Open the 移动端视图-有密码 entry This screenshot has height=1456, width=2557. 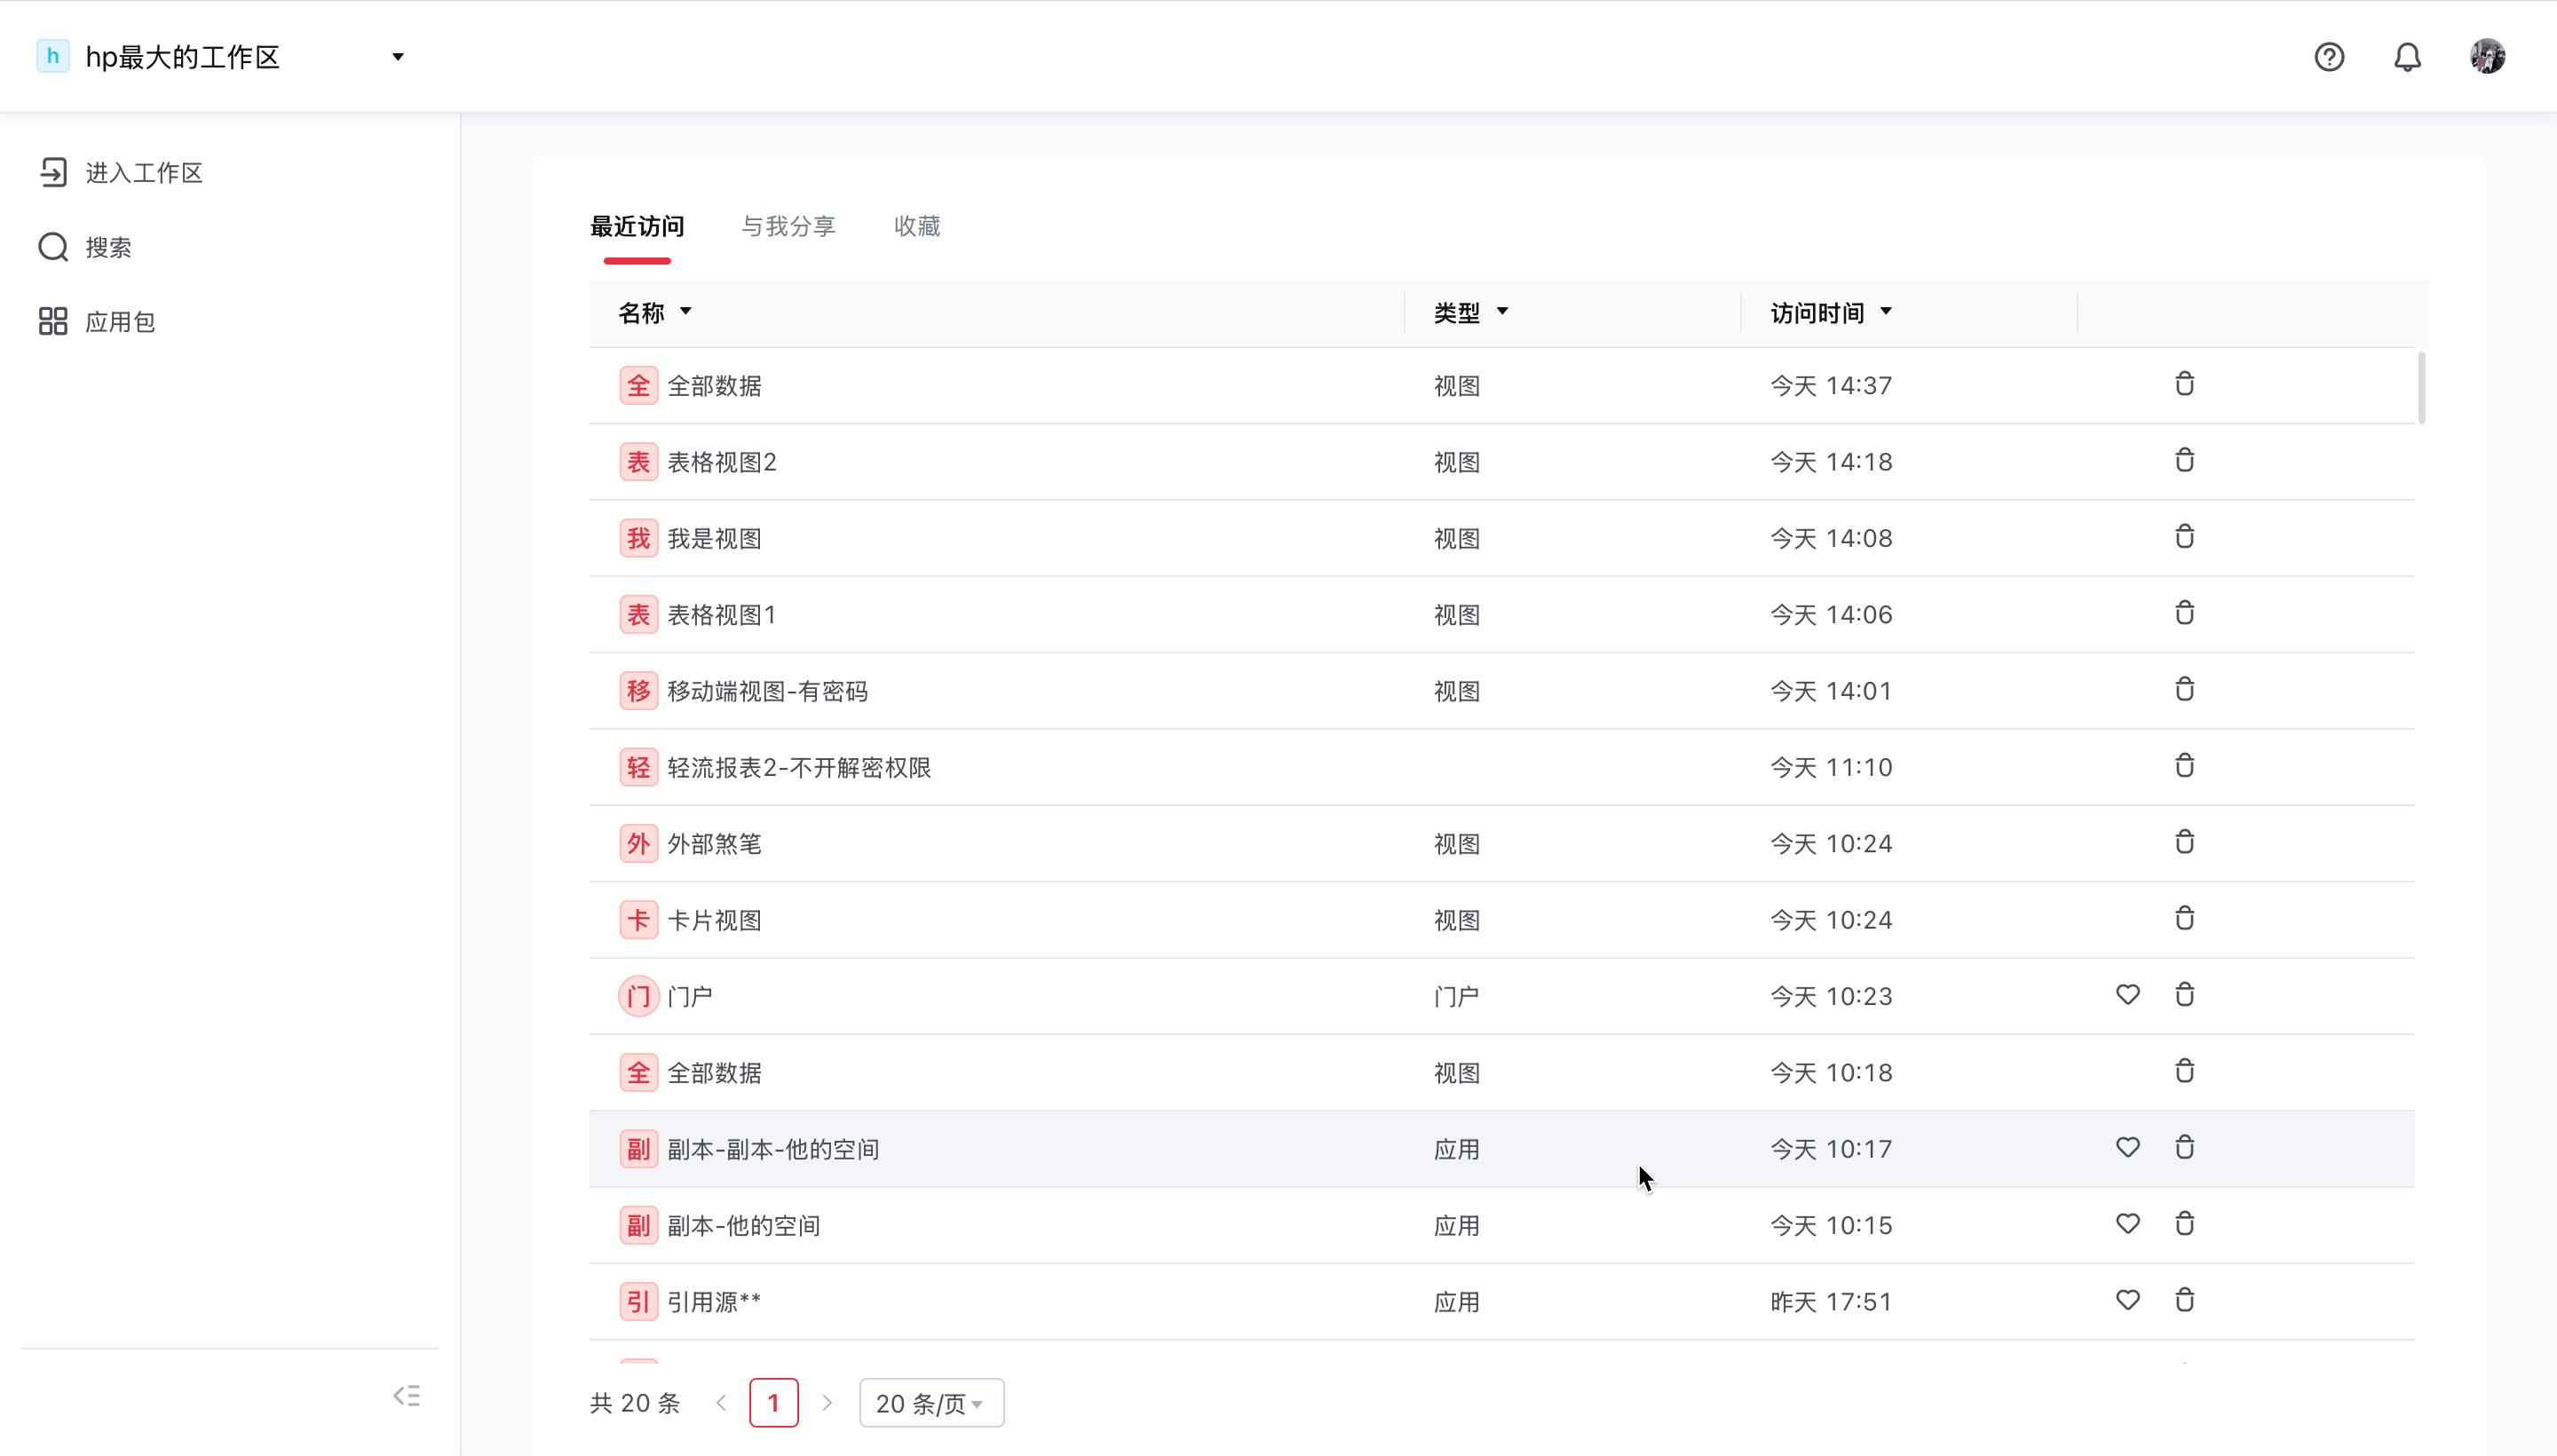pos(767,691)
